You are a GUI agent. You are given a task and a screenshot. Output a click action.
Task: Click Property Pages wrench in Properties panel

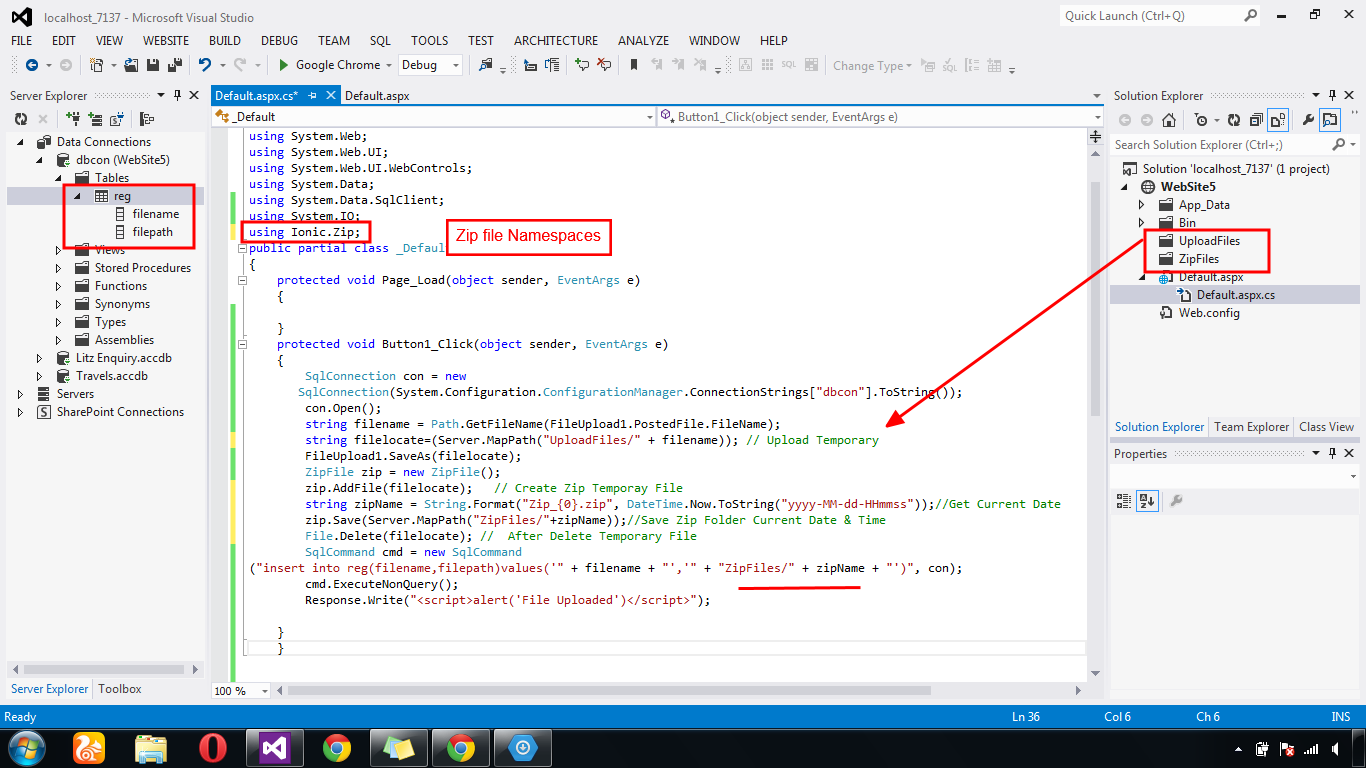click(x=1177, y=501)
